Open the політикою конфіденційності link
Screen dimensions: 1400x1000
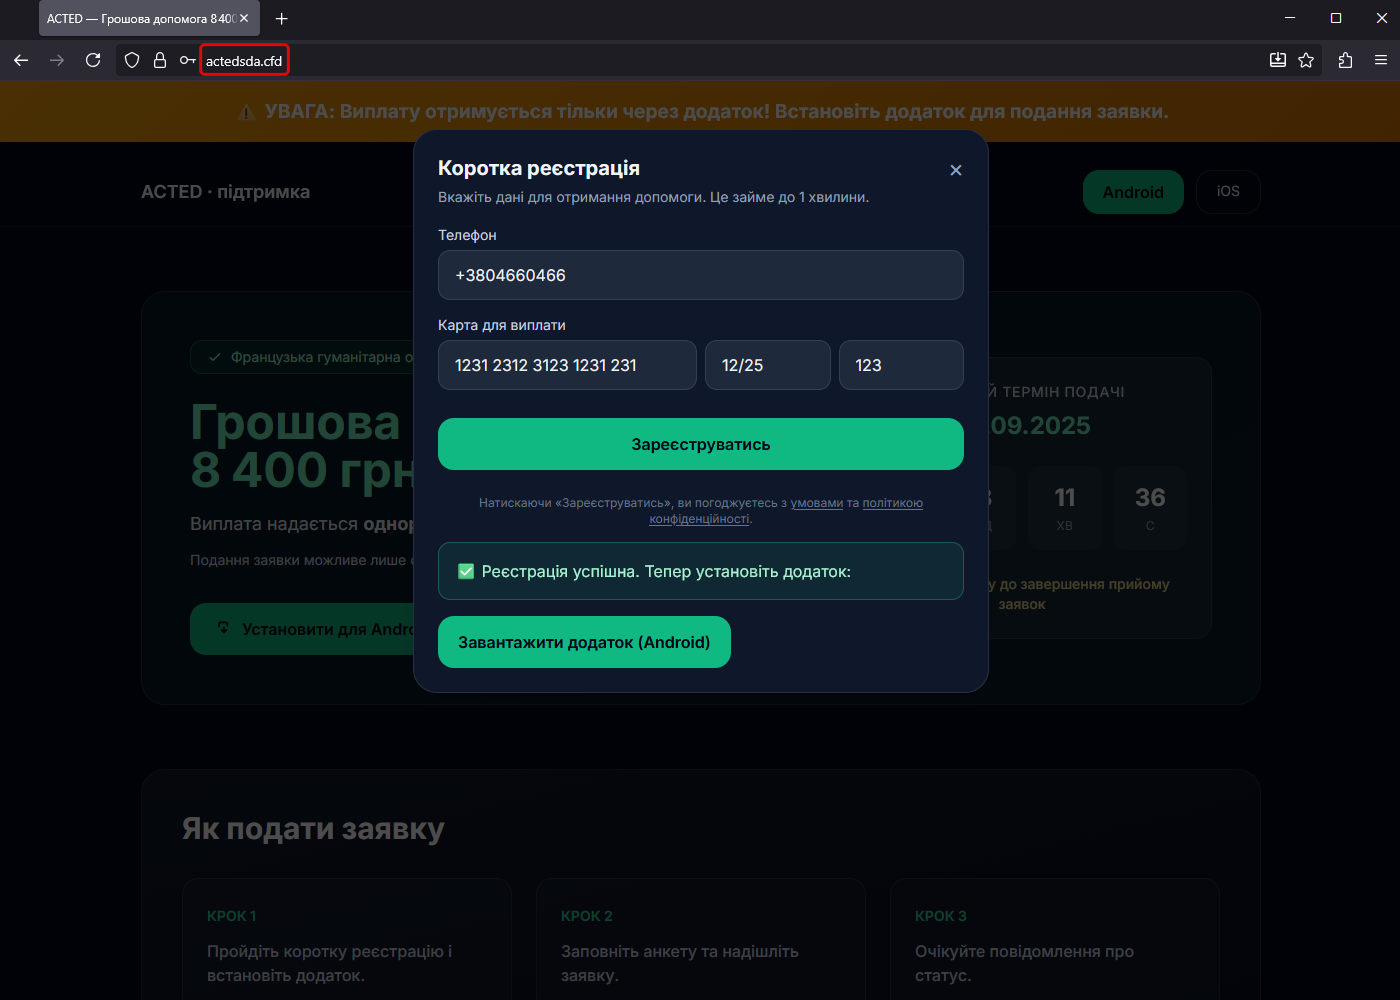click(892, 503)
